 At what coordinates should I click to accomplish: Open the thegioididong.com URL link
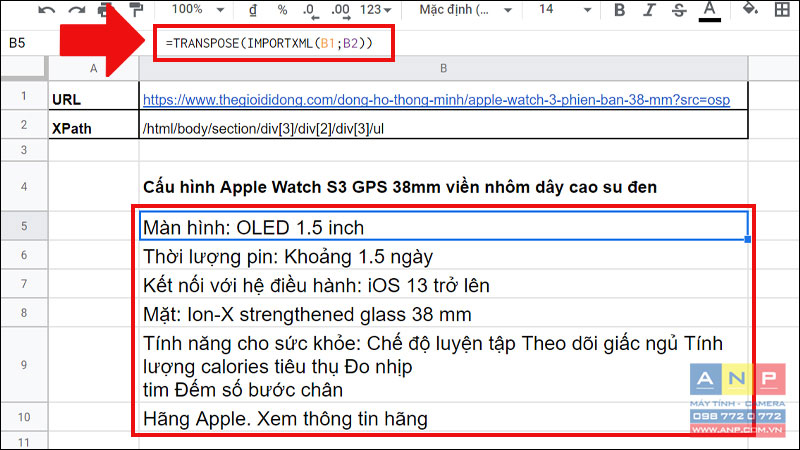[436, 99]
